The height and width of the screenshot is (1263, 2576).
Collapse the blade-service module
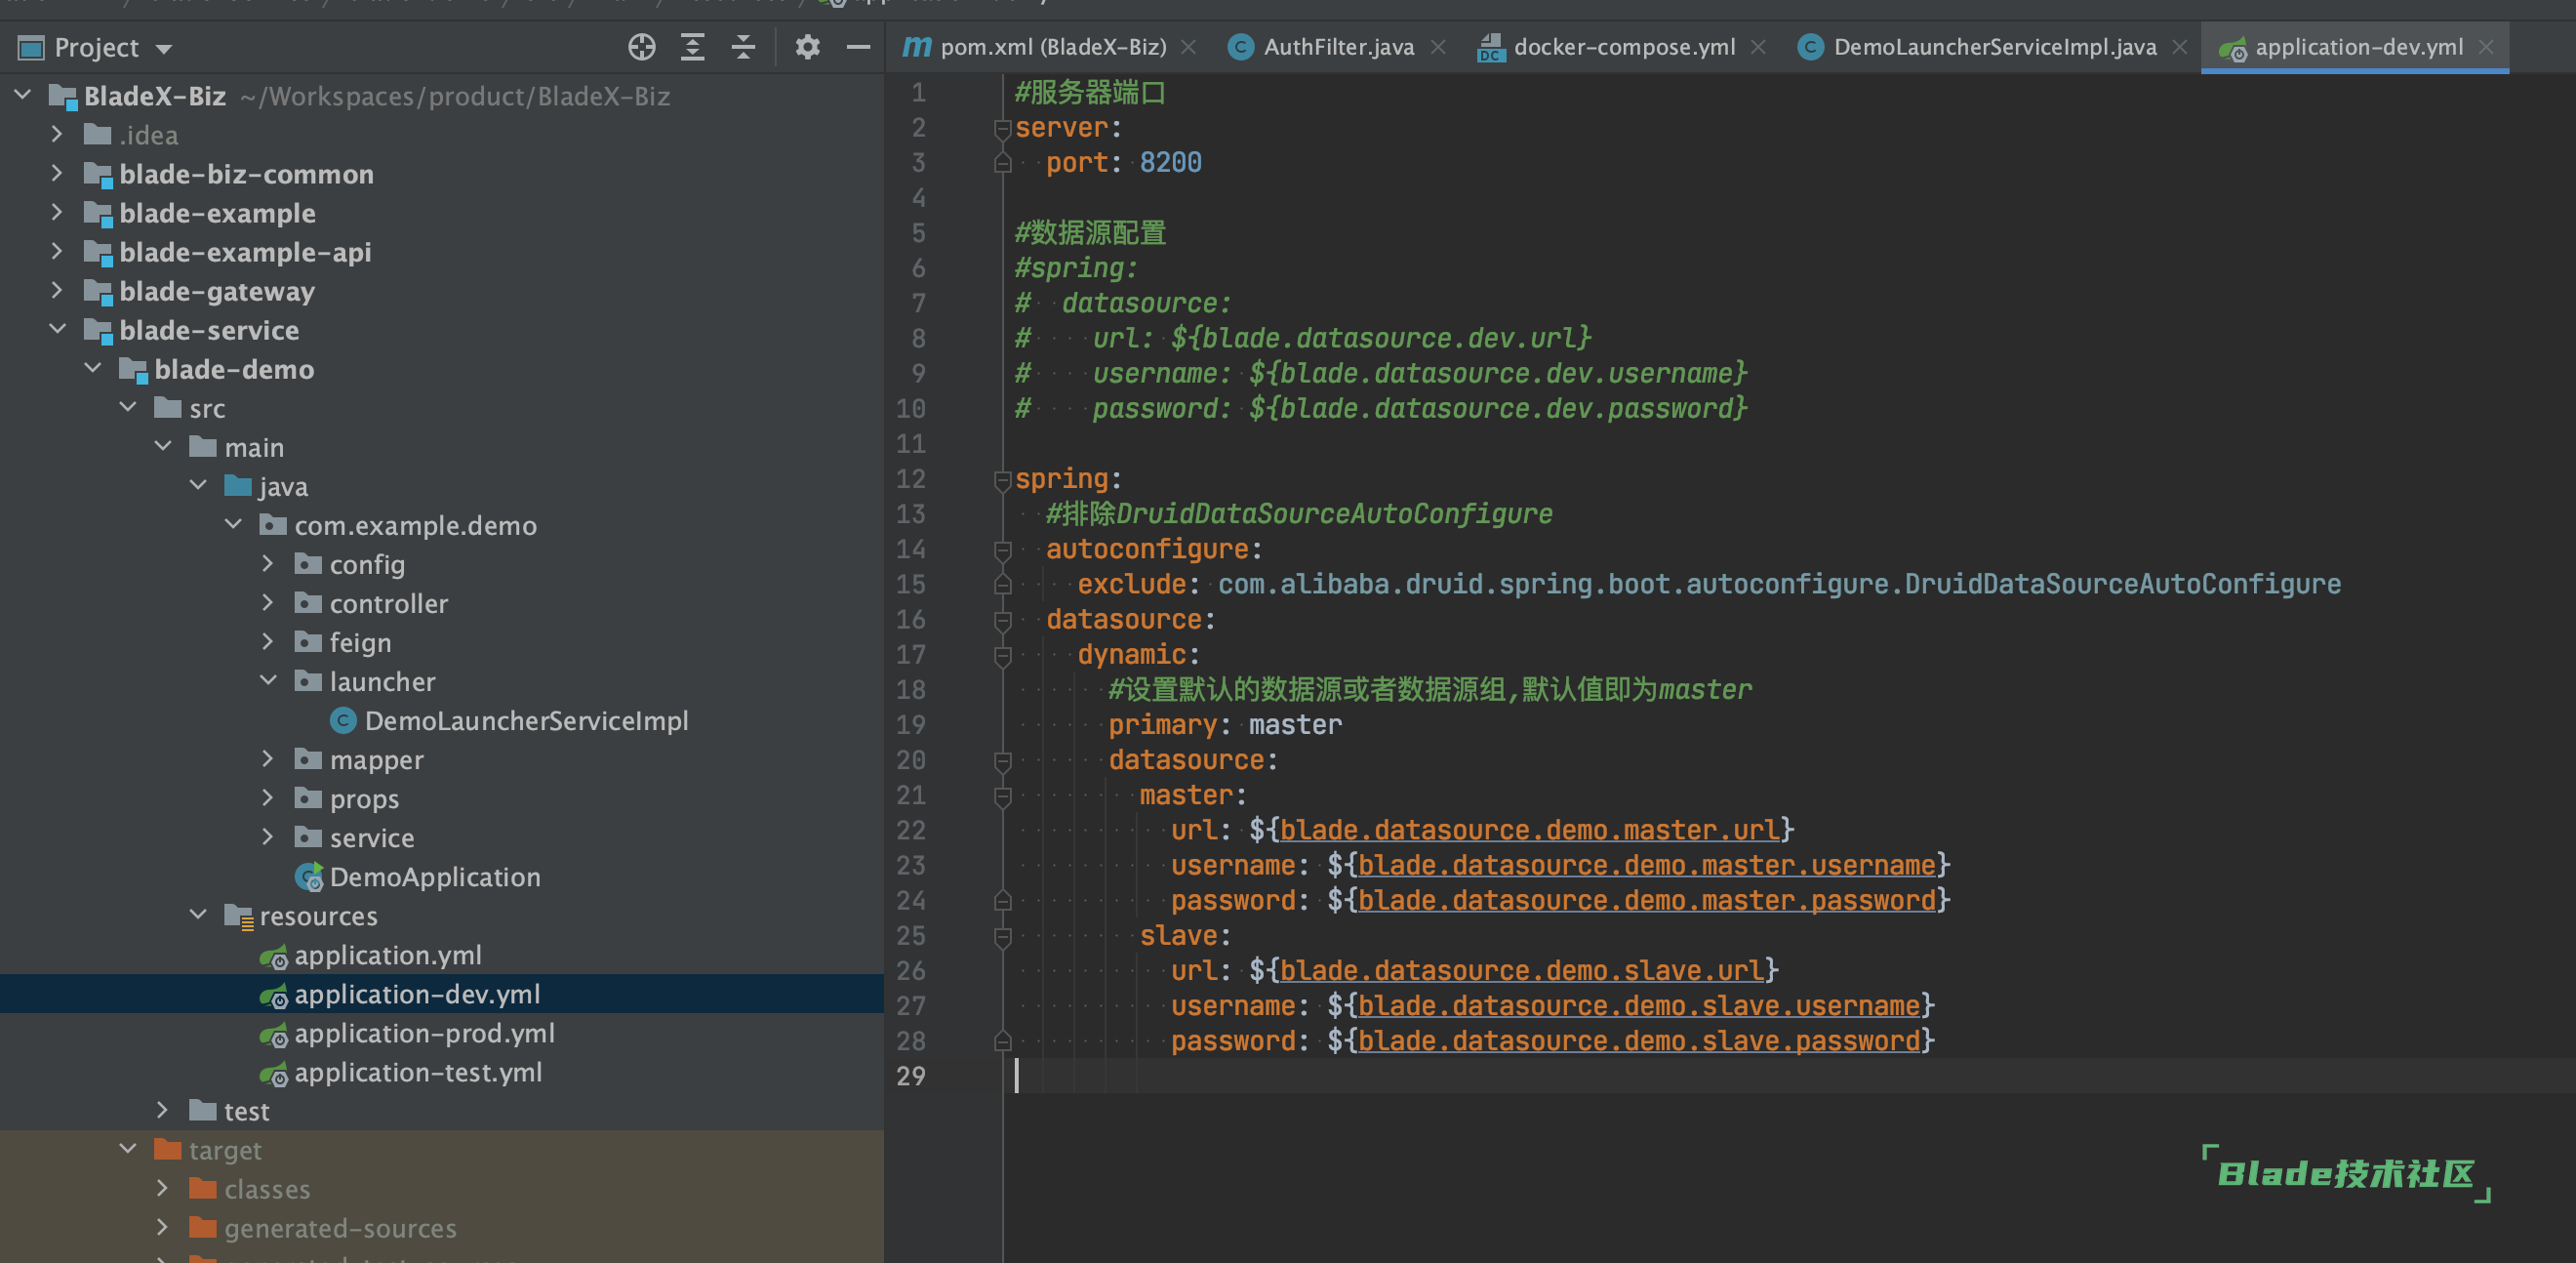[x=58, y=329]
